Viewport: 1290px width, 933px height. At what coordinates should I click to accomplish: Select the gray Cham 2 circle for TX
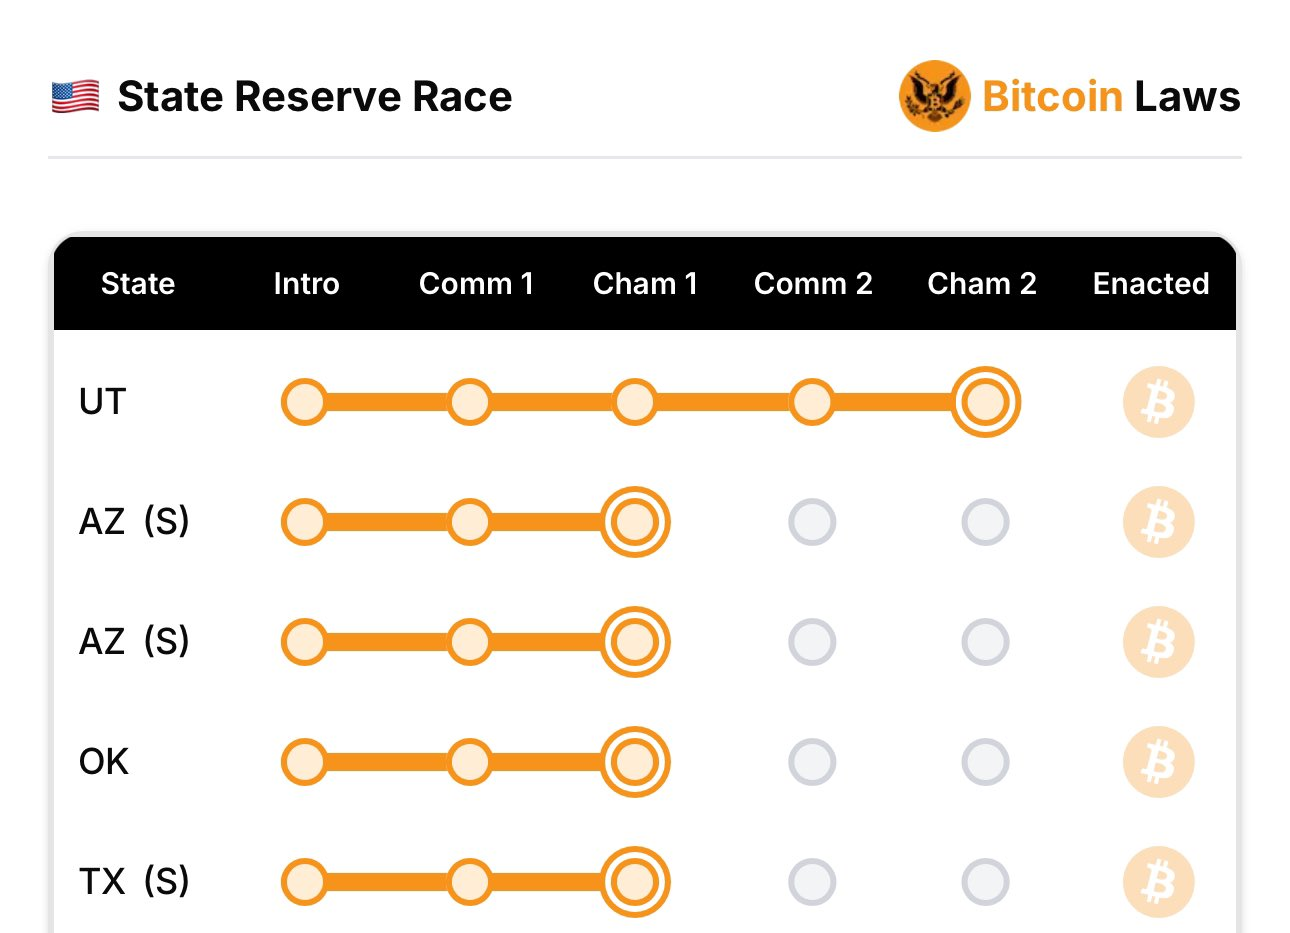click(x=985, y=882)
